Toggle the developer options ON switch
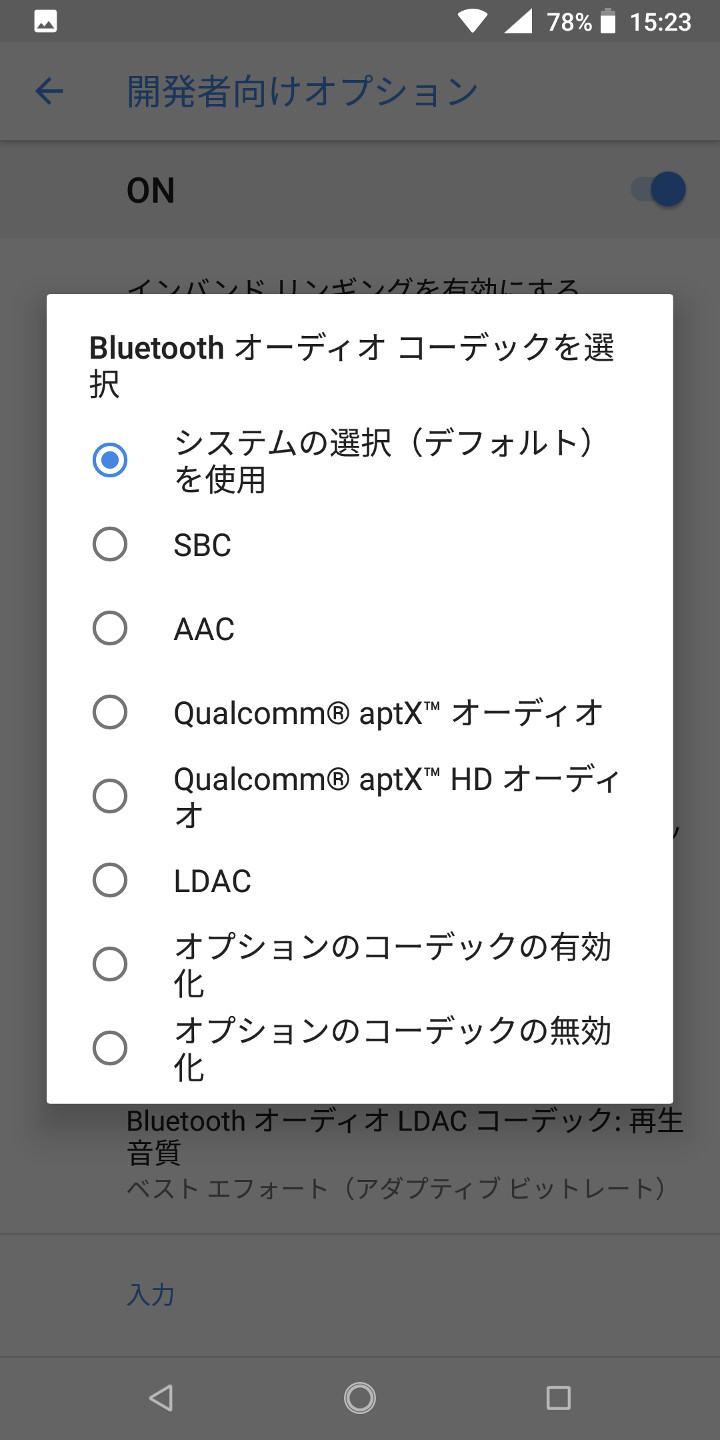The height and width of the screenshot is (1440, 720). (659, 190)
